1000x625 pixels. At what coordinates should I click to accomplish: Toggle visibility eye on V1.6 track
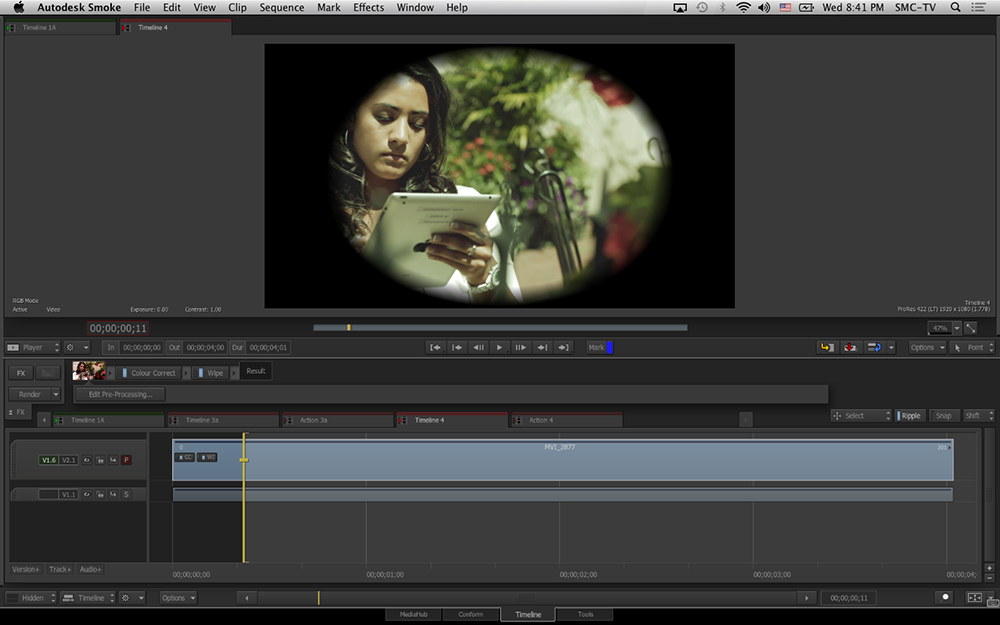[87, 460]
